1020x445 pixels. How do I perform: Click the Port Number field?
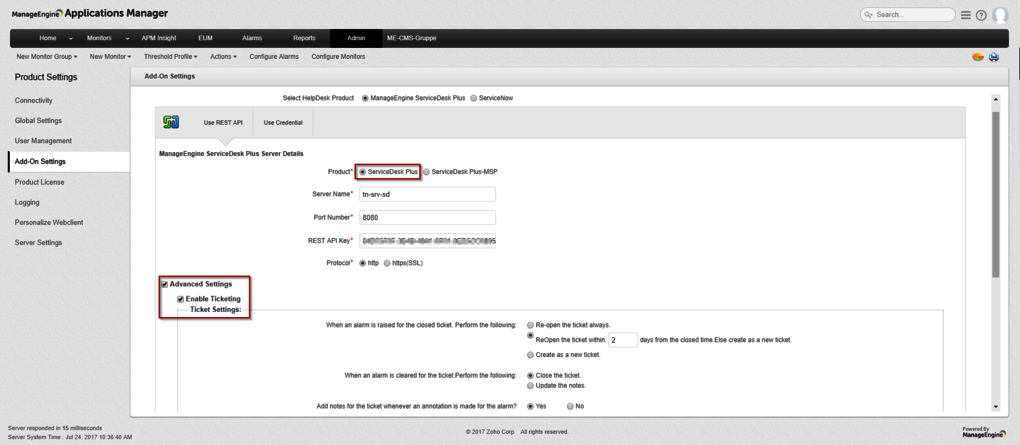427,217
